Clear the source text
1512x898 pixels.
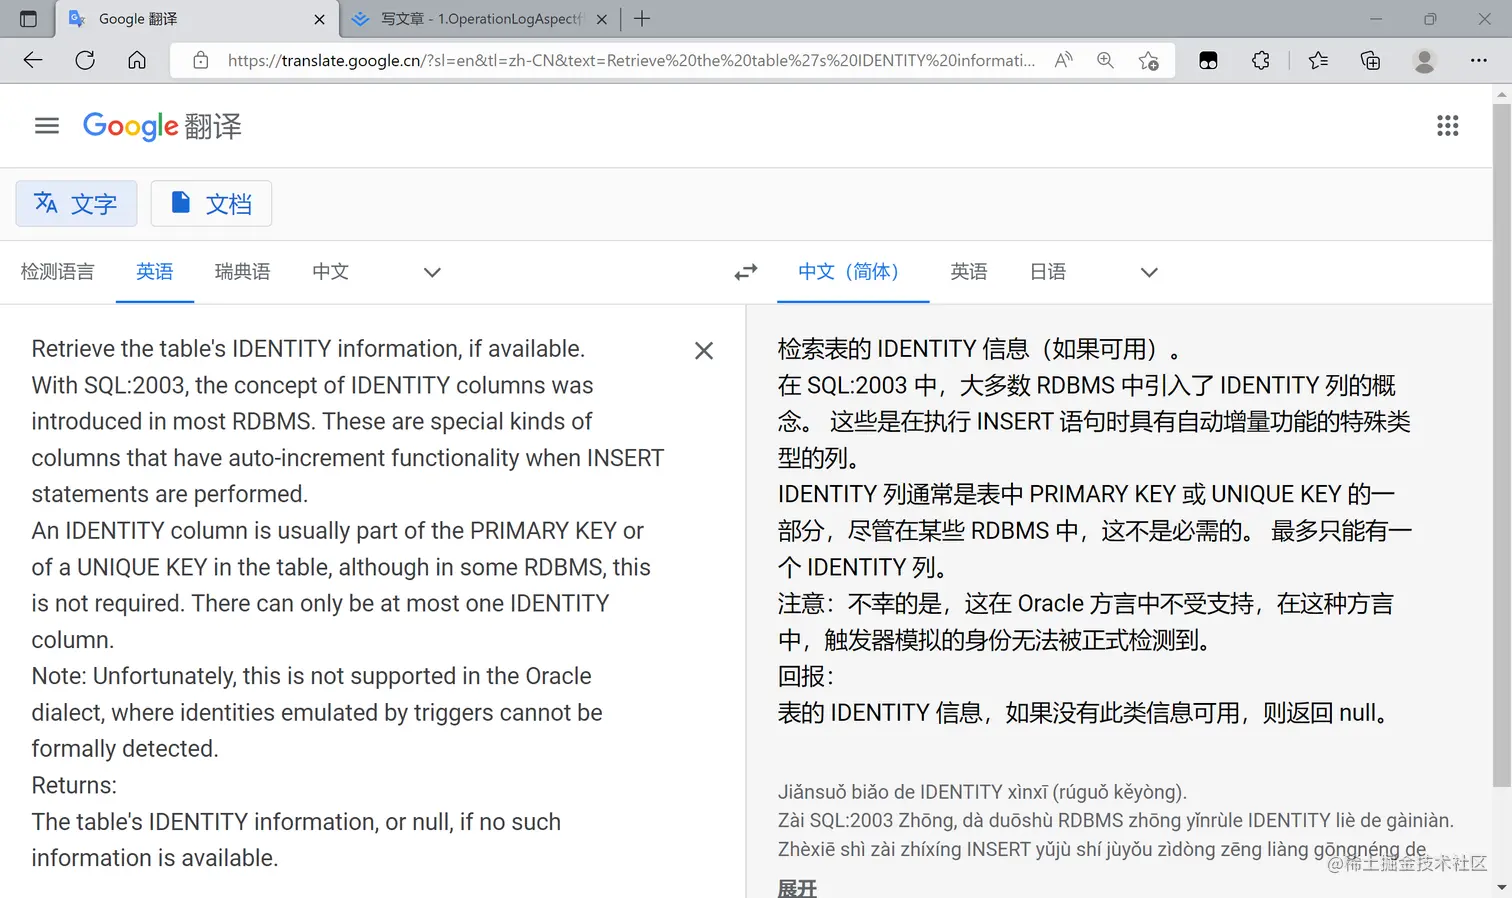coord(704,351)
